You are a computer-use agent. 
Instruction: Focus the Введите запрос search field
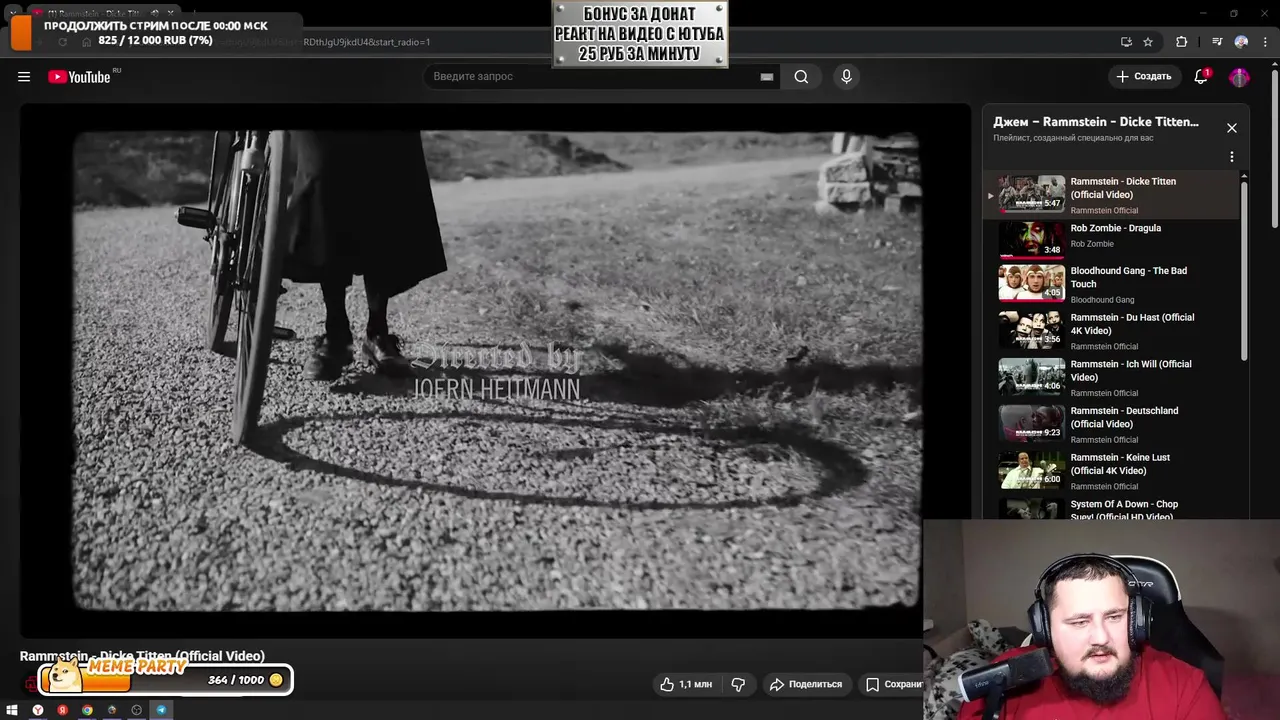[600, 77]
